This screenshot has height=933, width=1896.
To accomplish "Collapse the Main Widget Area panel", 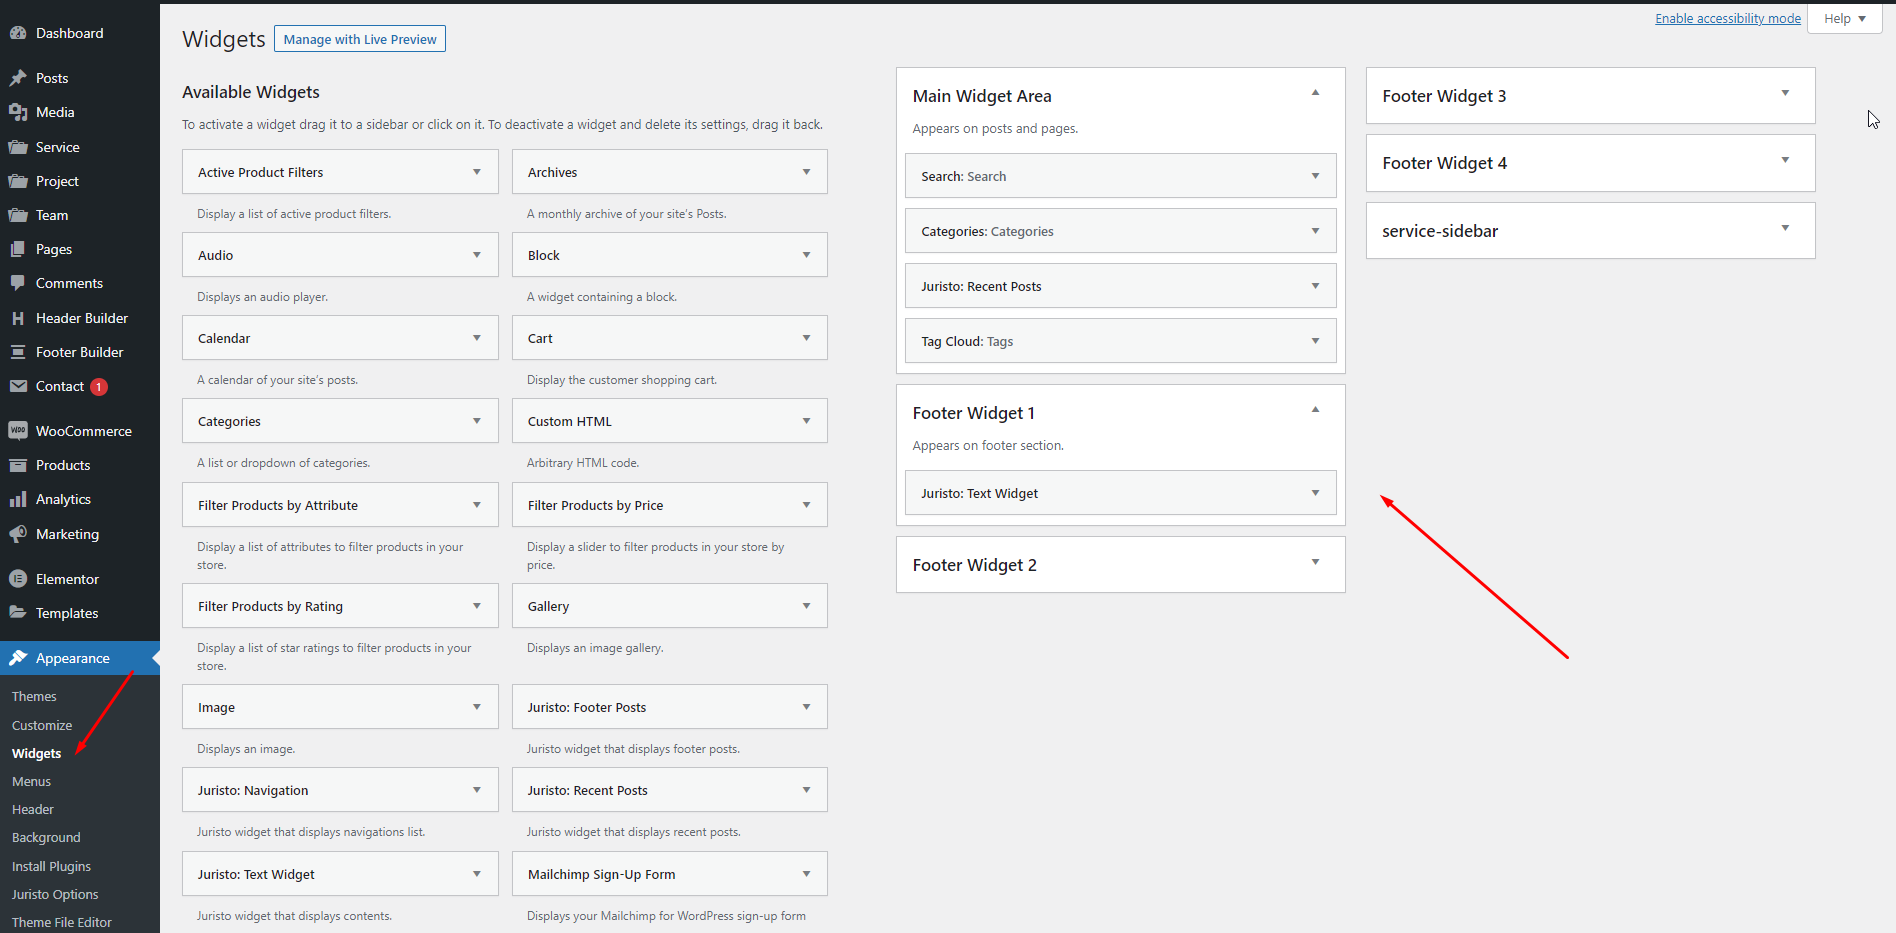I will (1315, 93).
